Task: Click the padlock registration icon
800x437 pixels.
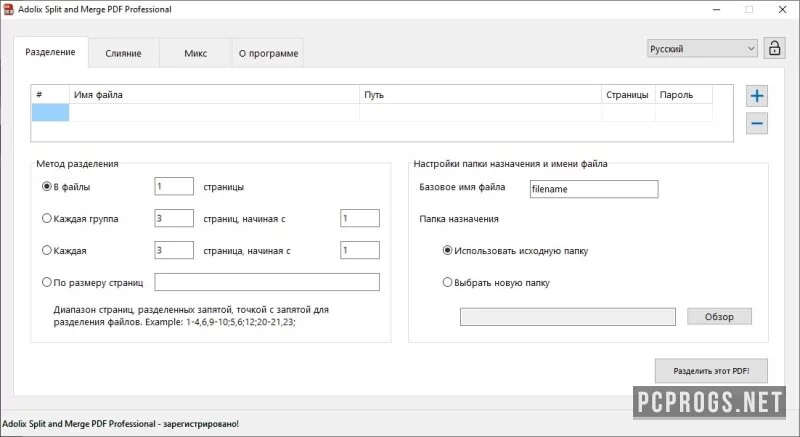Action: [774, 48]
